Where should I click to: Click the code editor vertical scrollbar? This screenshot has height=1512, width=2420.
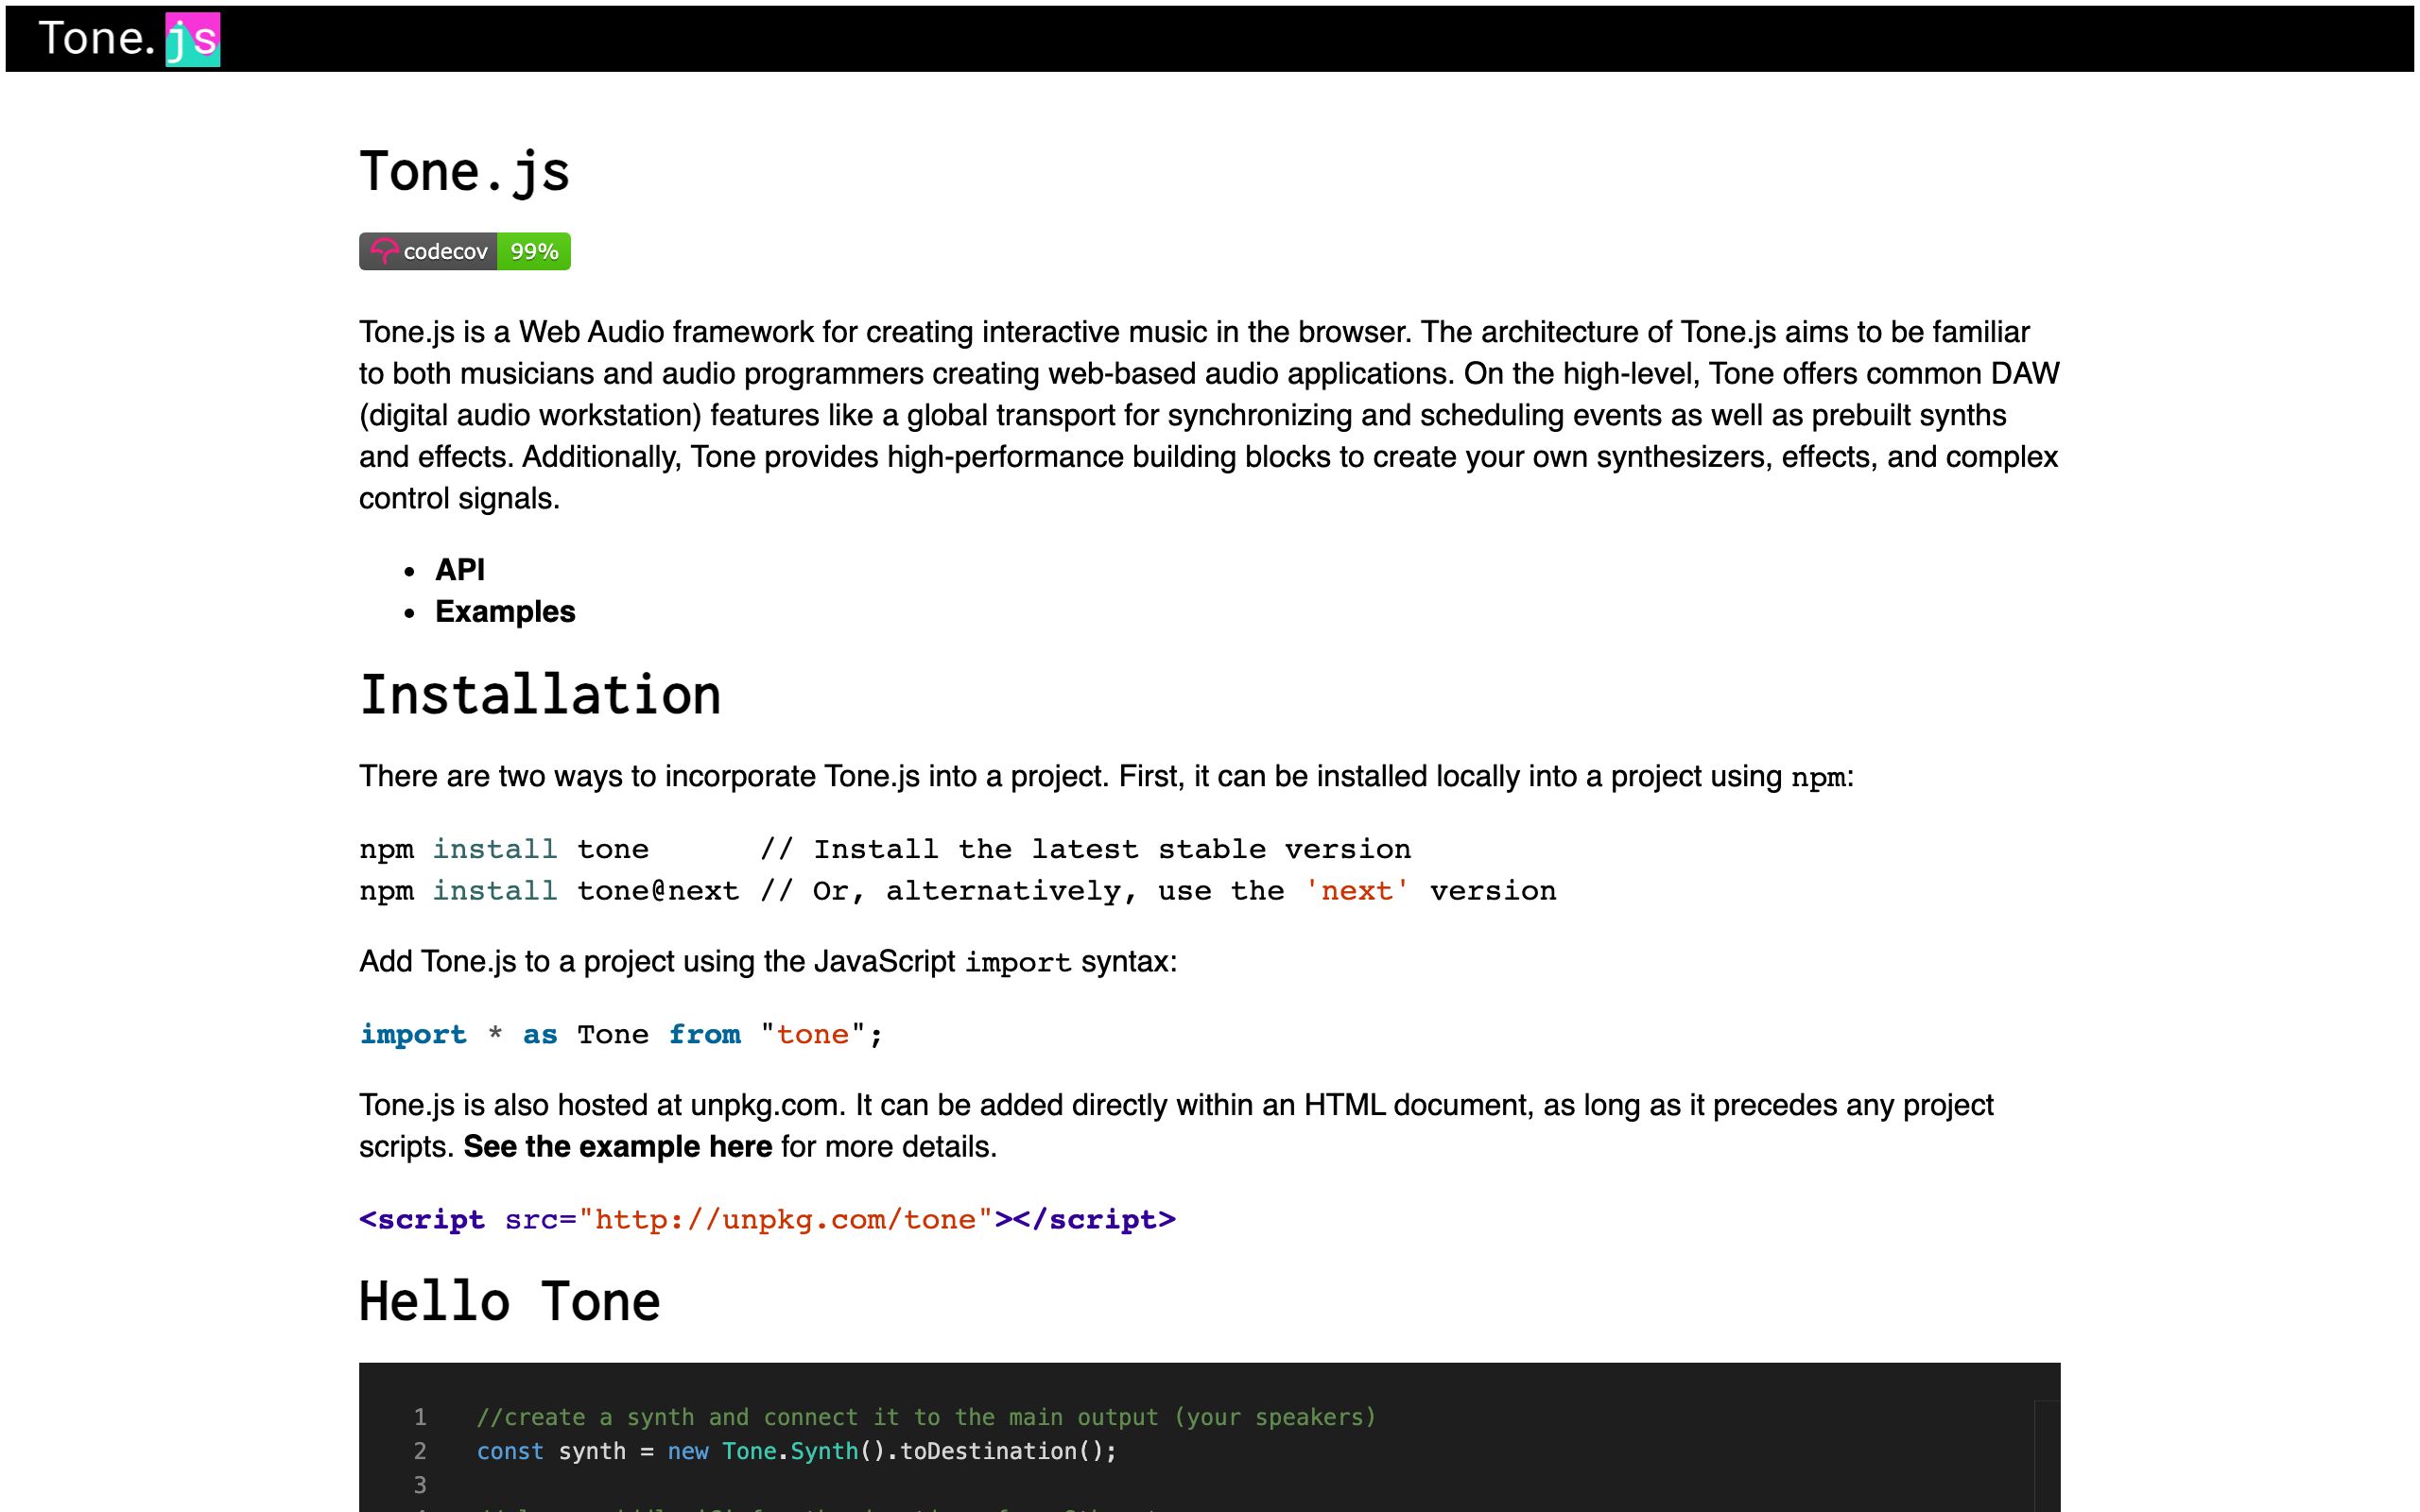(2047, 1456)
